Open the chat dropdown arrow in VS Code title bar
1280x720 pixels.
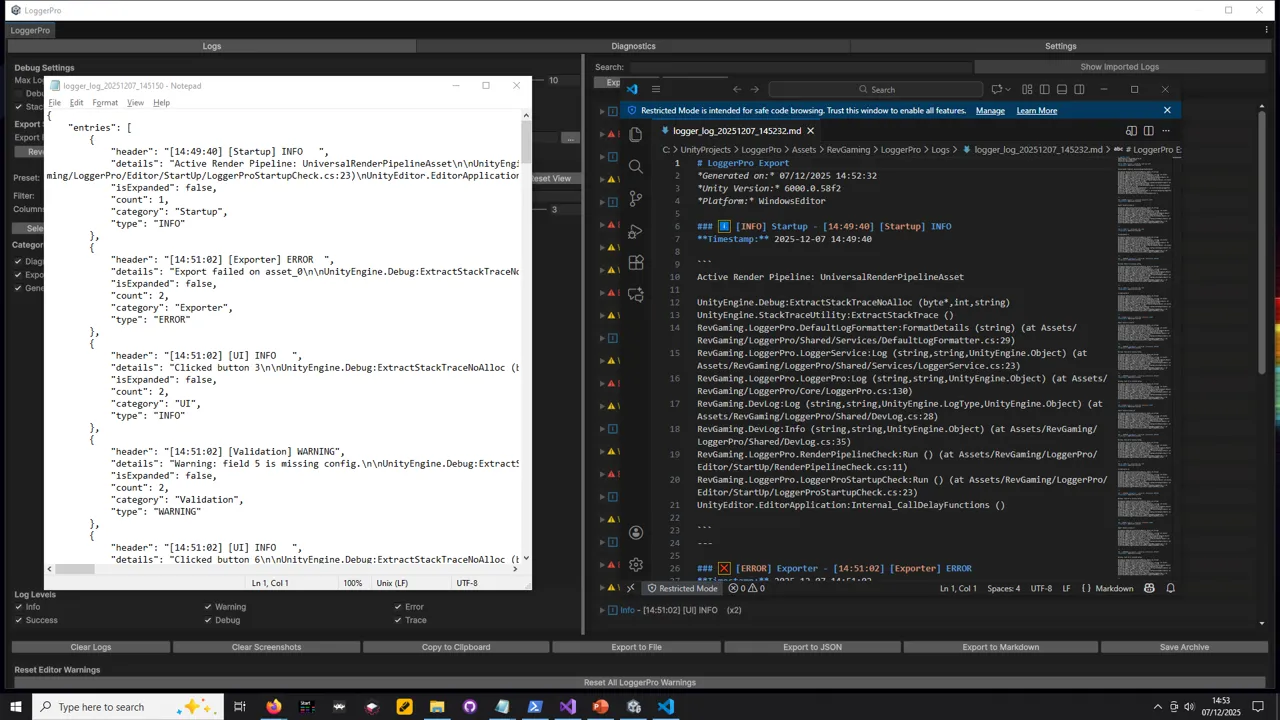1007,89
